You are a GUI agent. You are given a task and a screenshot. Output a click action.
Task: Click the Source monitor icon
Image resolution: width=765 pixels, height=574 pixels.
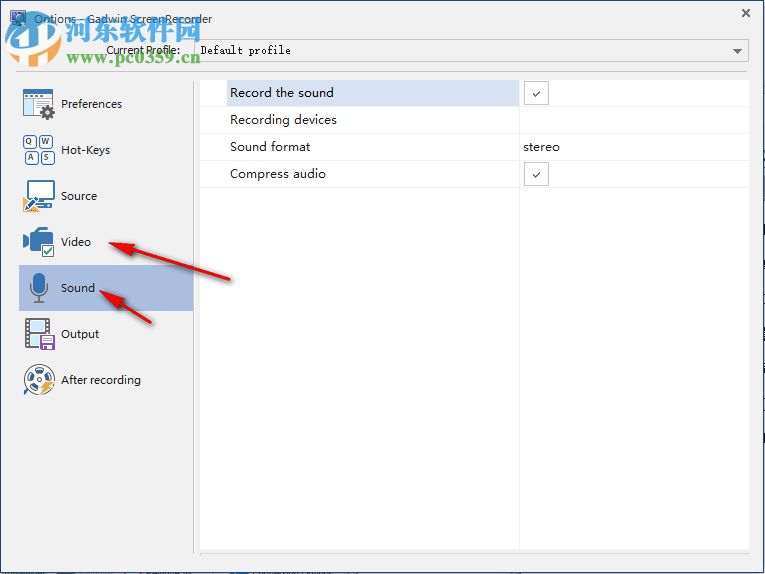(39, 196)
